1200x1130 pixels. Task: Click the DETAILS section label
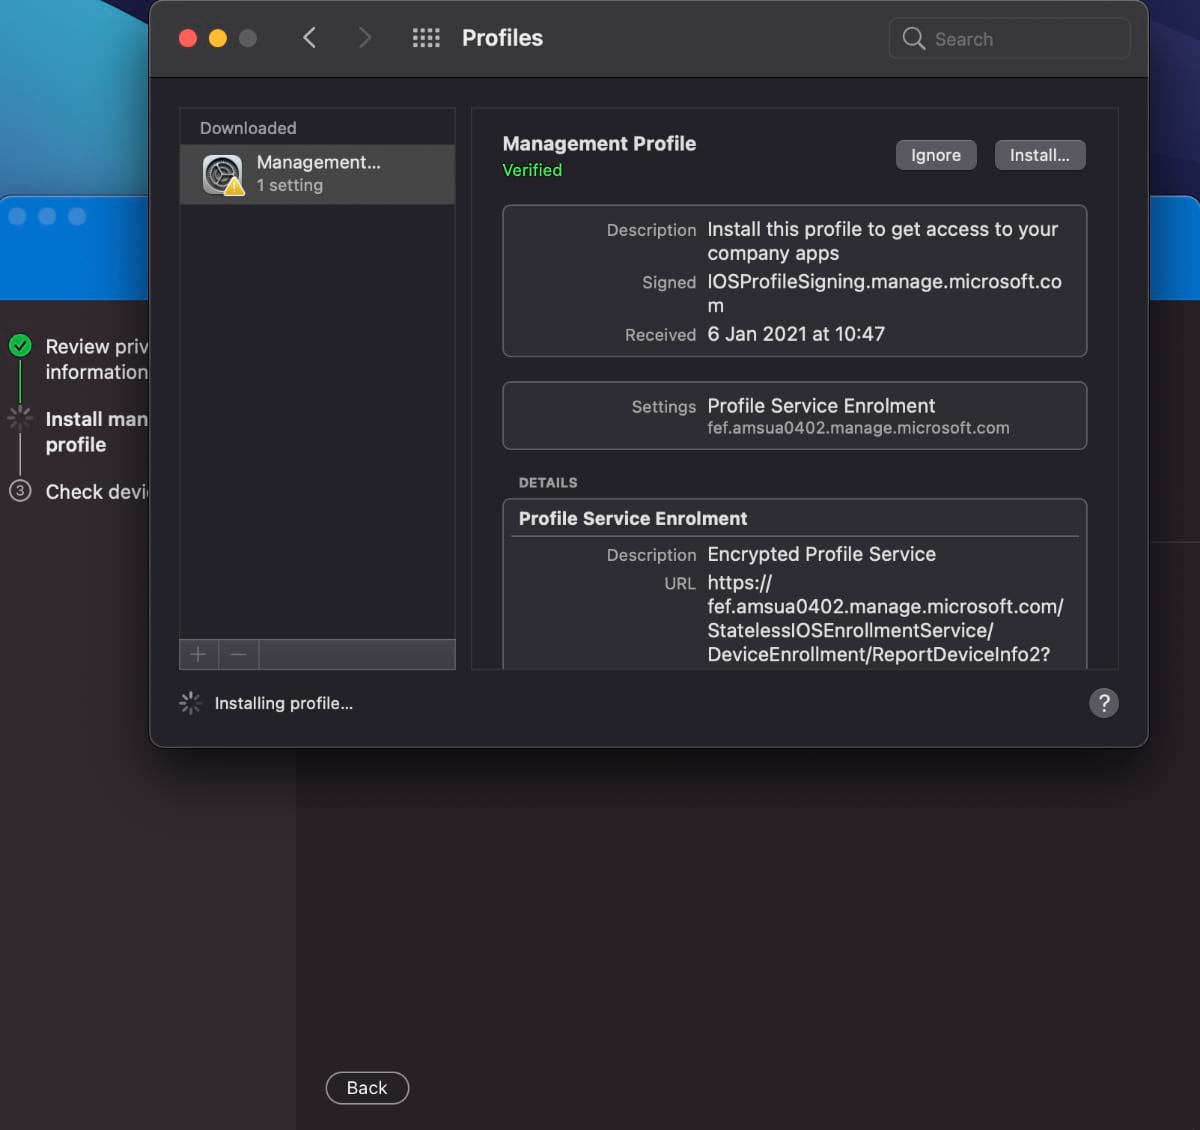coord(548,482)
